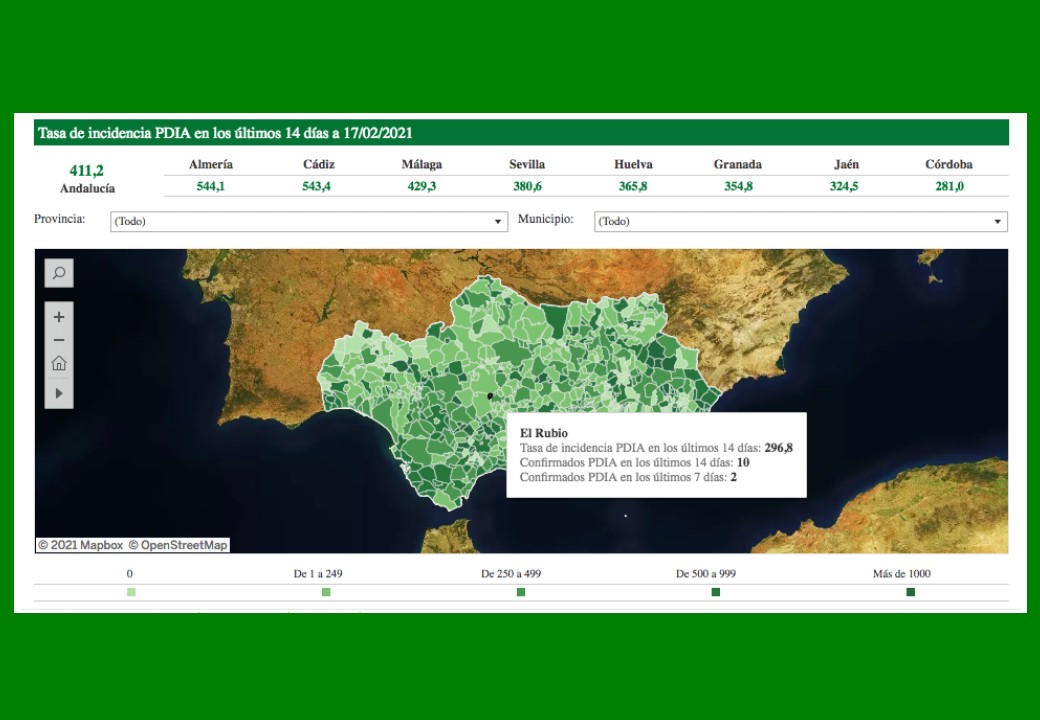Image resolution: width=1040 pixels, height=720 pixels.
Task: Click the black El Rubio marker on the map
Action: tap(490, 397)
